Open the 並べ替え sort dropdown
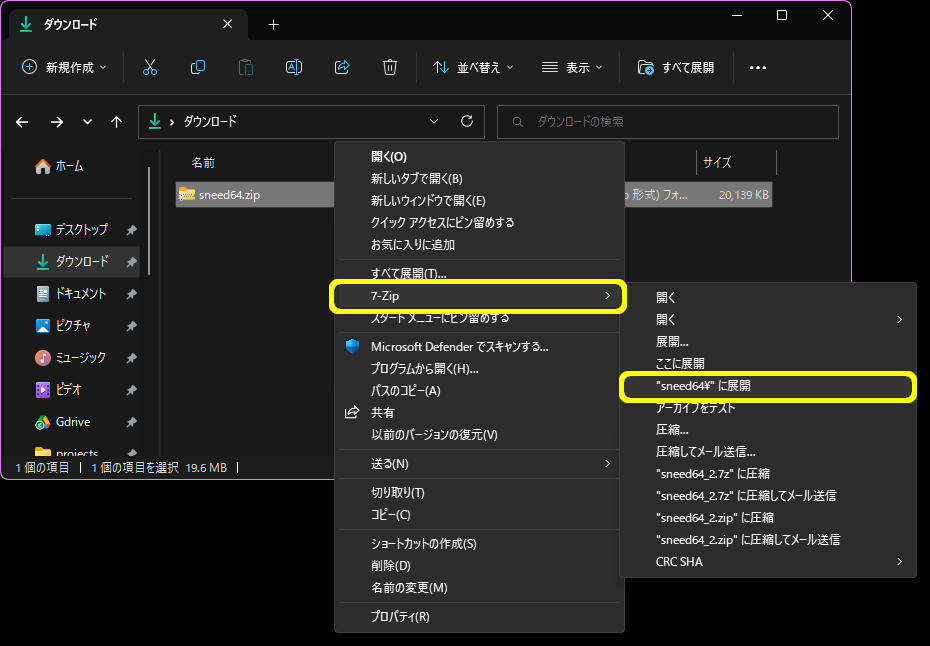Image resolution: width=930 pixels, height=646 pixels. (x=473, y=67)
